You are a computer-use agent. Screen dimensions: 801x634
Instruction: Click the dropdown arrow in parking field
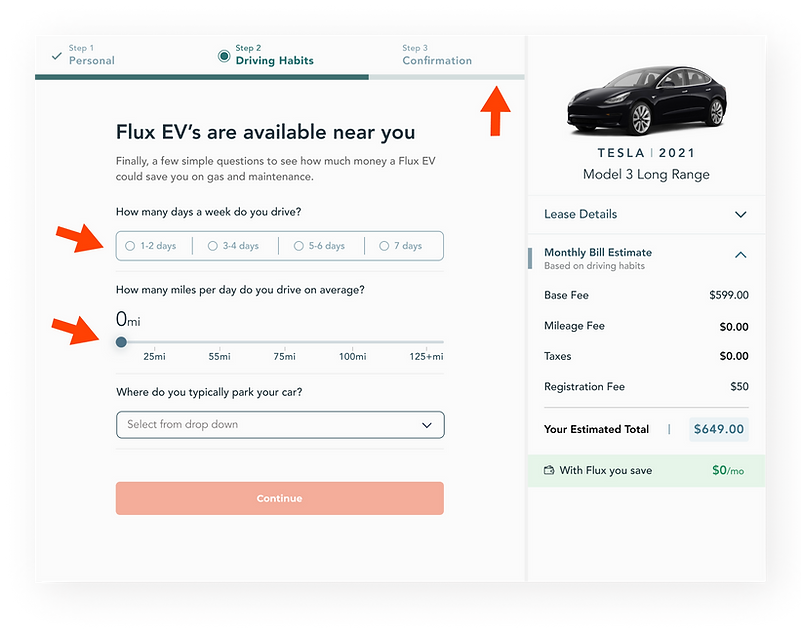[427, 425]
